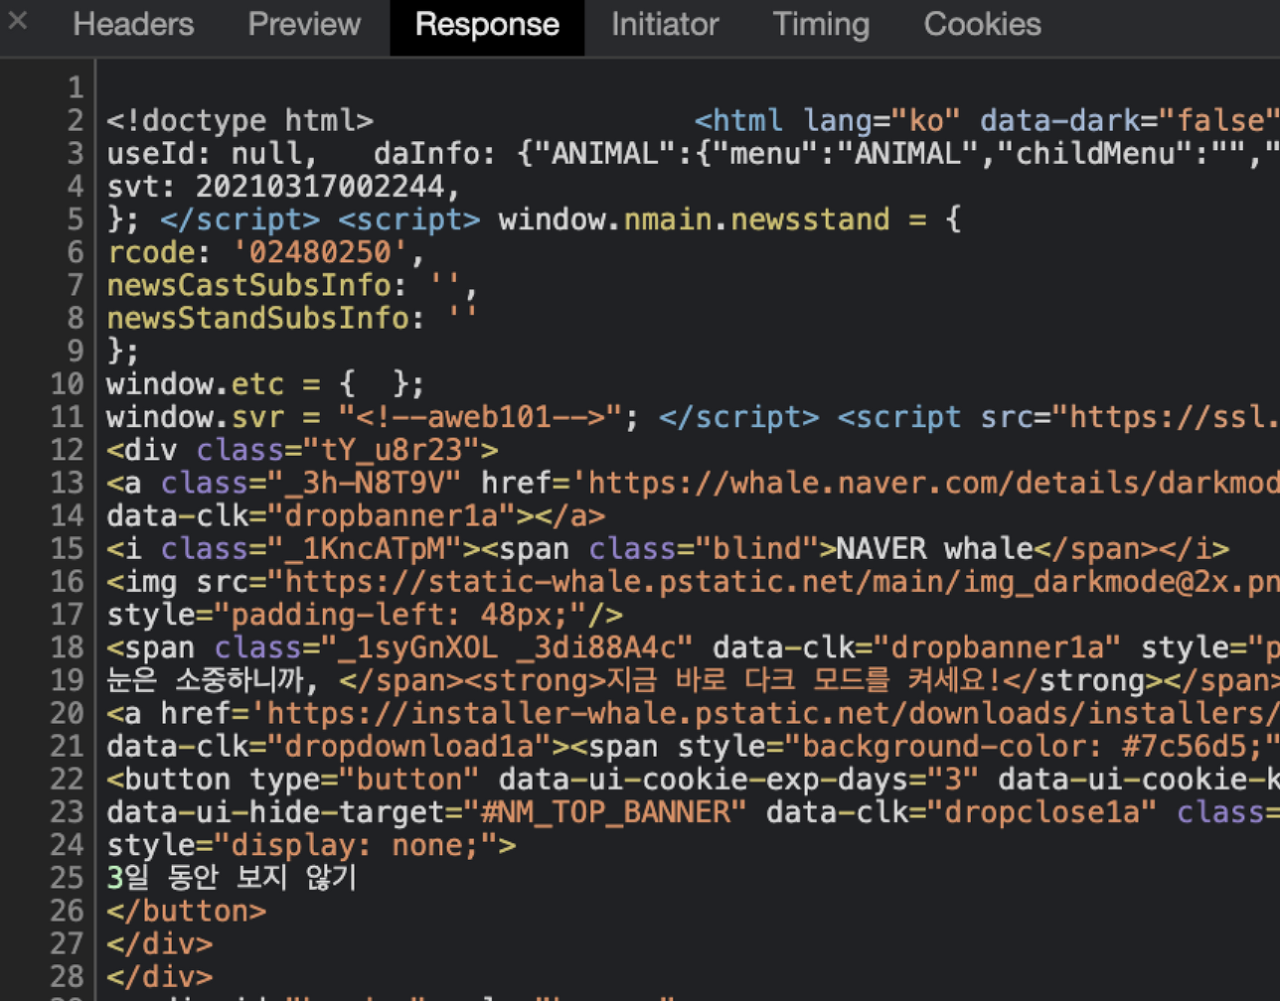Click the div class 'tY_u8r23' line
The image size is (1280, 1001).
(302, 451)
